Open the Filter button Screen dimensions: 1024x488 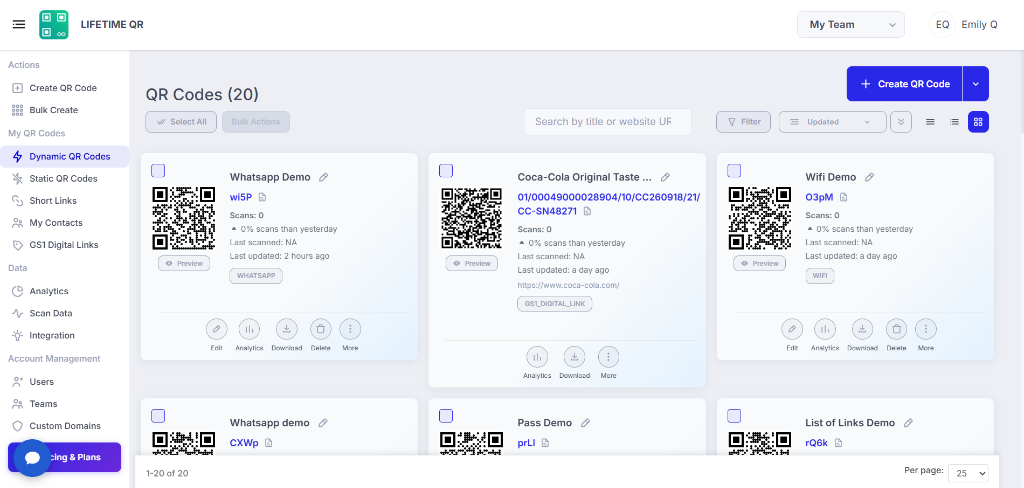(743, 122)
